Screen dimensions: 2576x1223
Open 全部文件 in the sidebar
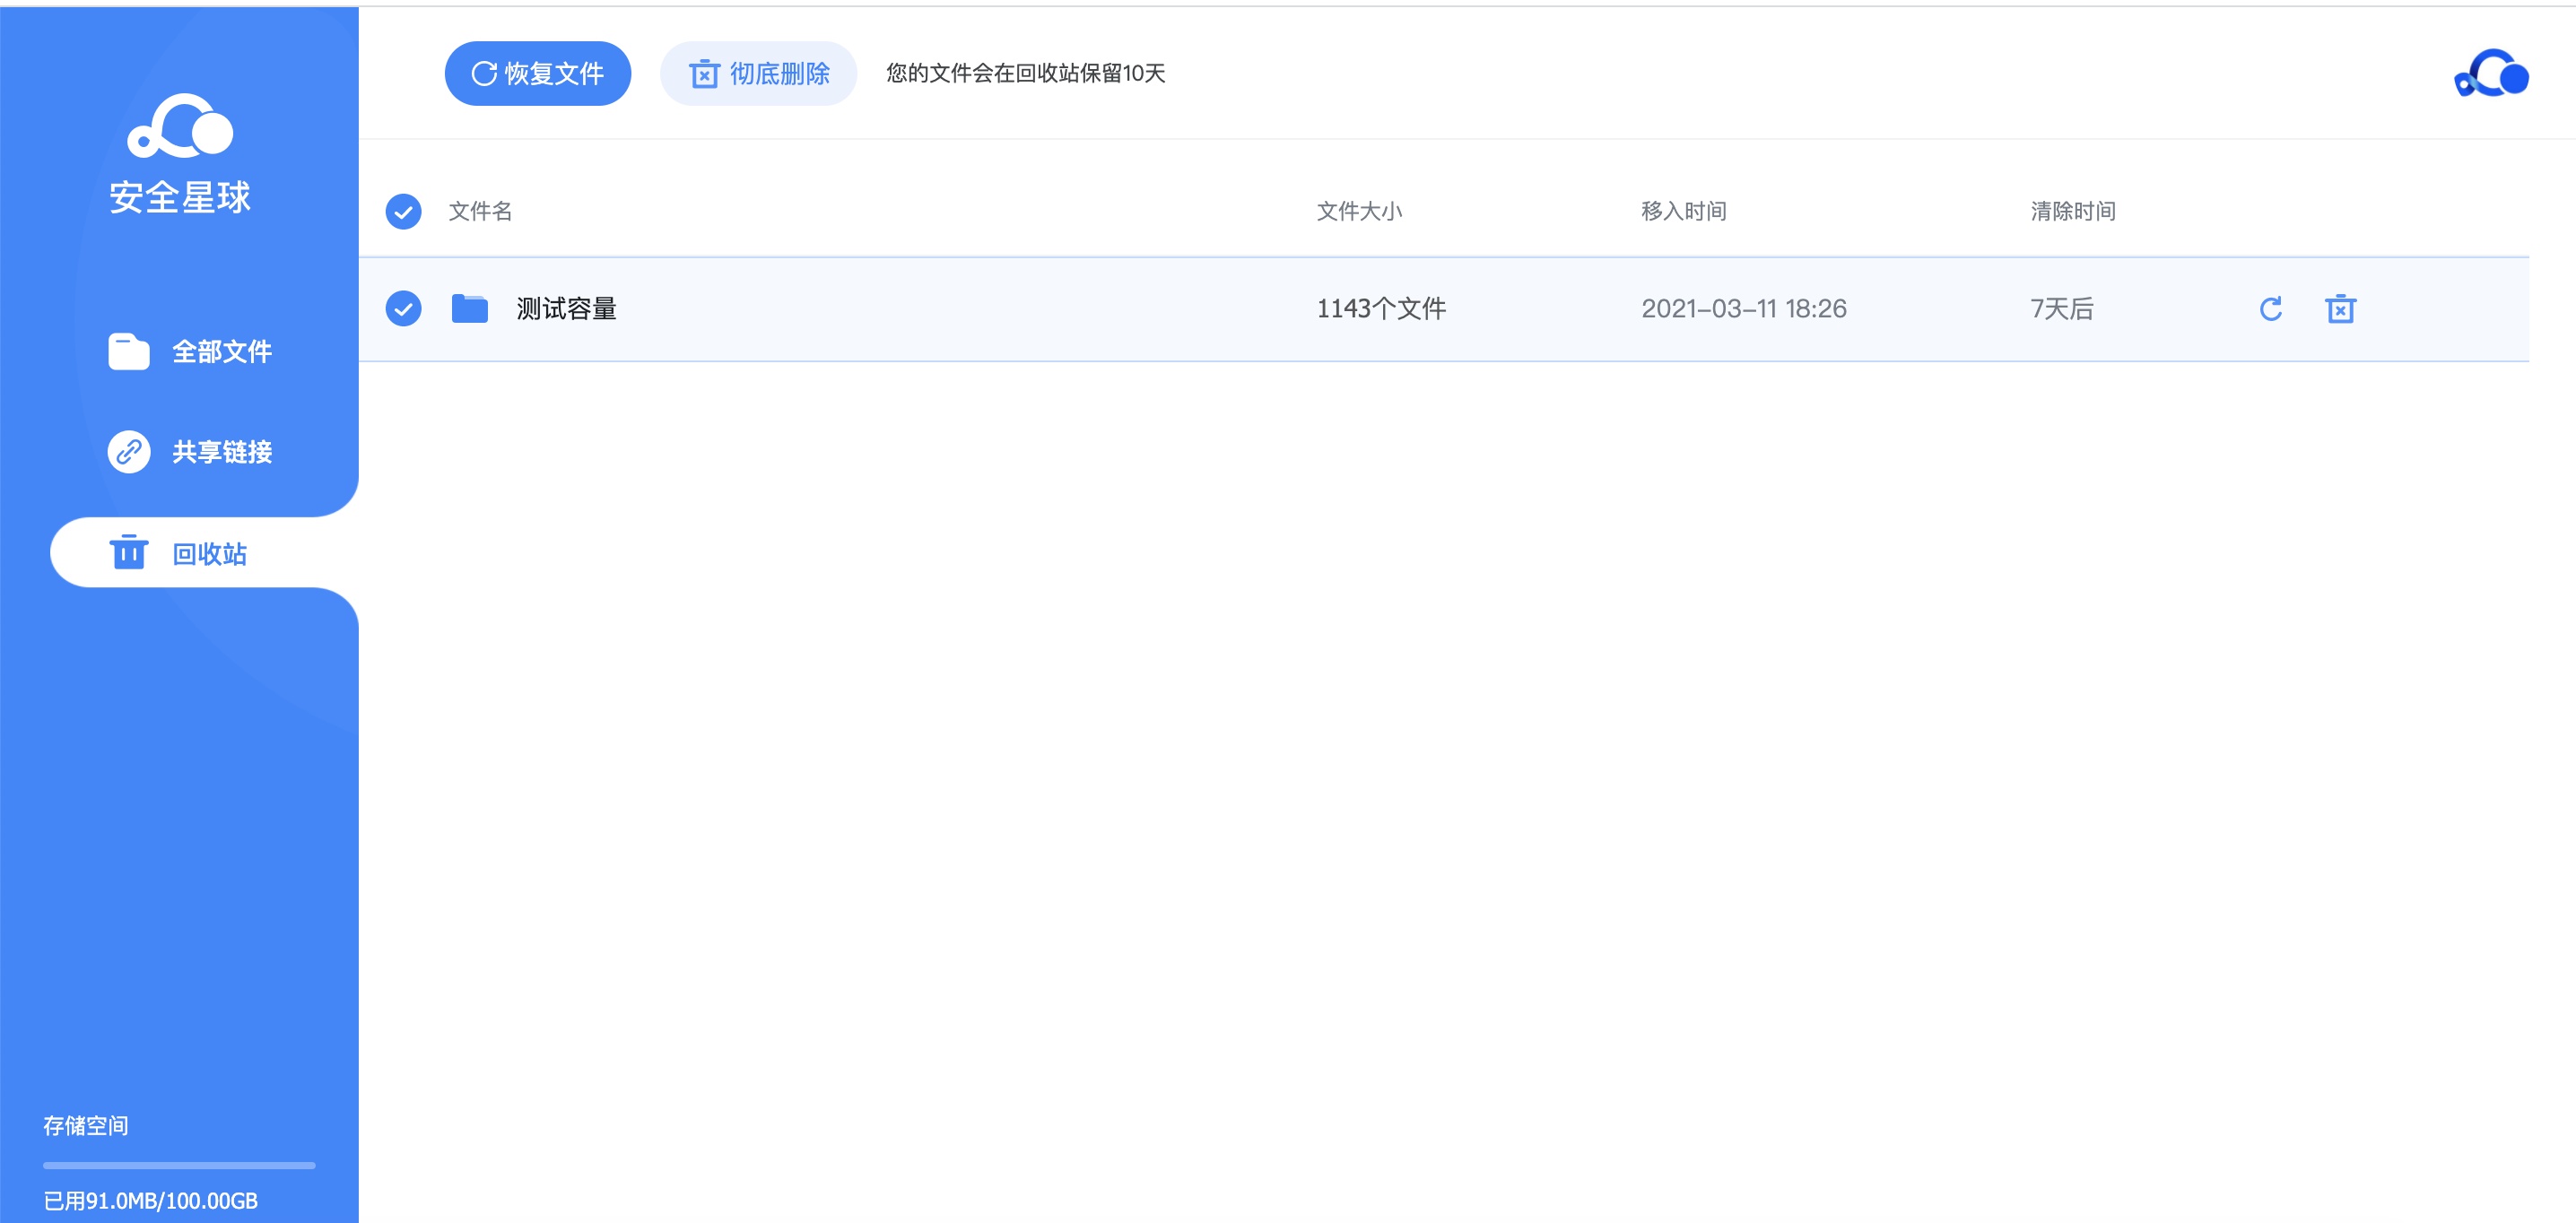pos(190,351)
